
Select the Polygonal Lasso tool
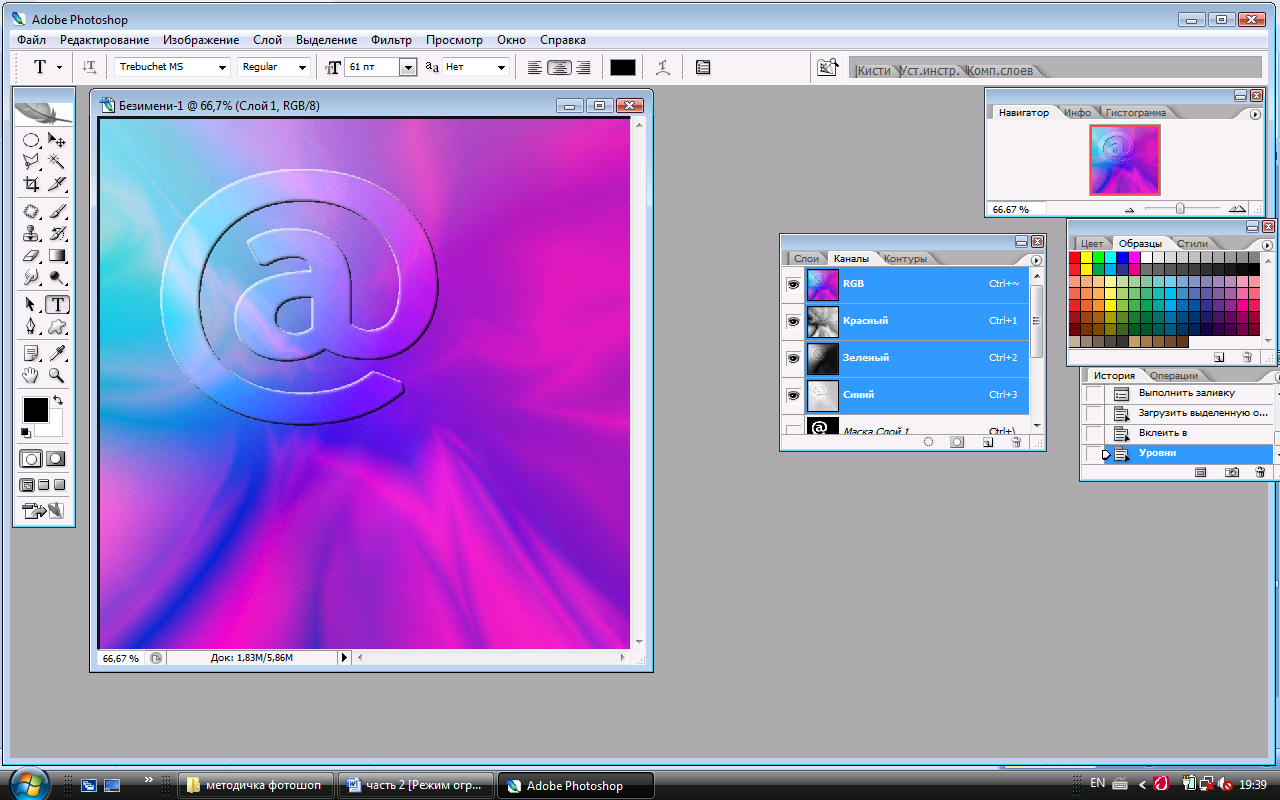tap(31, 162)
